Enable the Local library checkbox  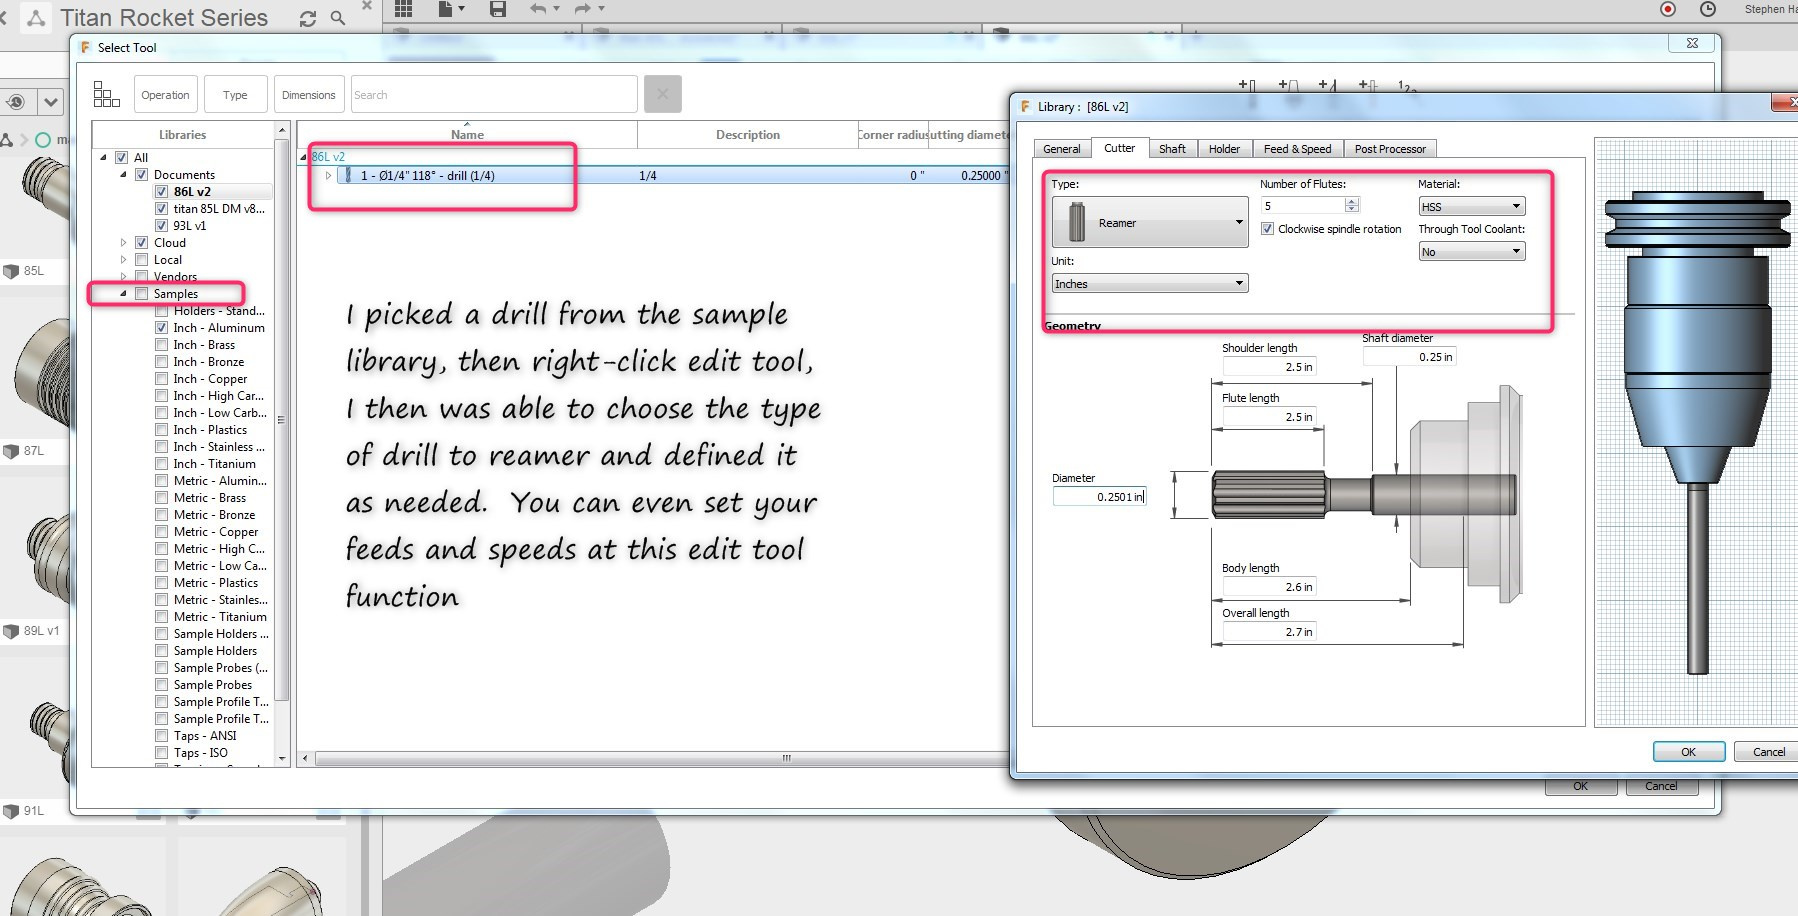[141, 260]
